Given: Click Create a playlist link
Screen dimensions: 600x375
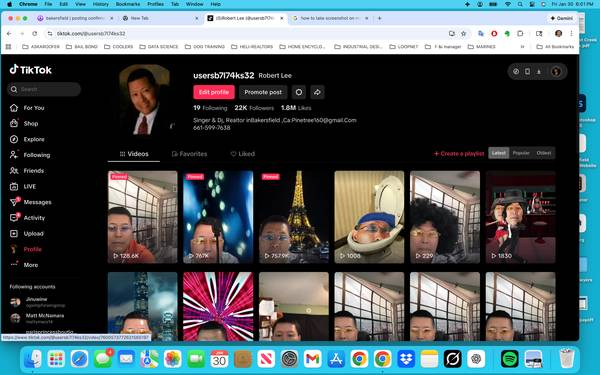Looking at the screenshot, I should [x=459, y=153].
